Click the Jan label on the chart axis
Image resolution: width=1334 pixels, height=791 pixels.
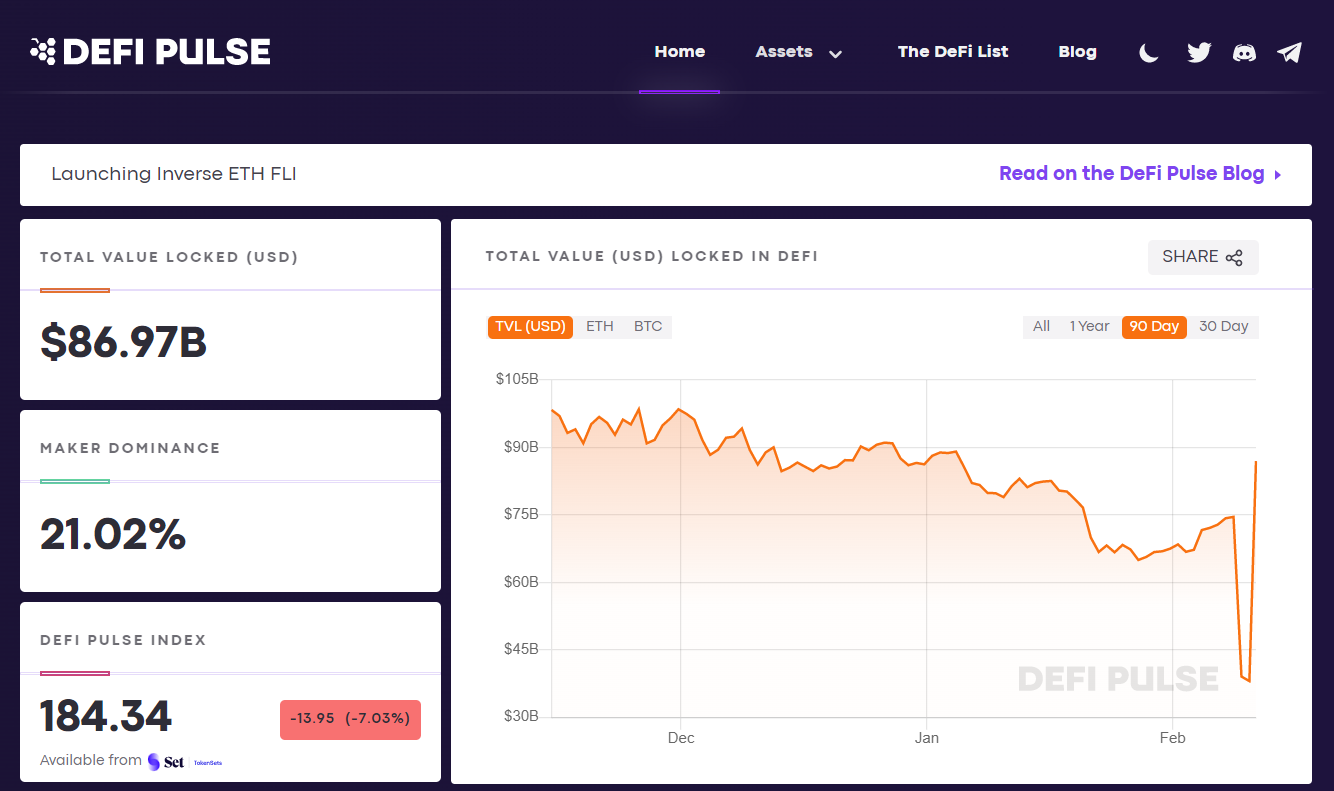pos(927,738)
